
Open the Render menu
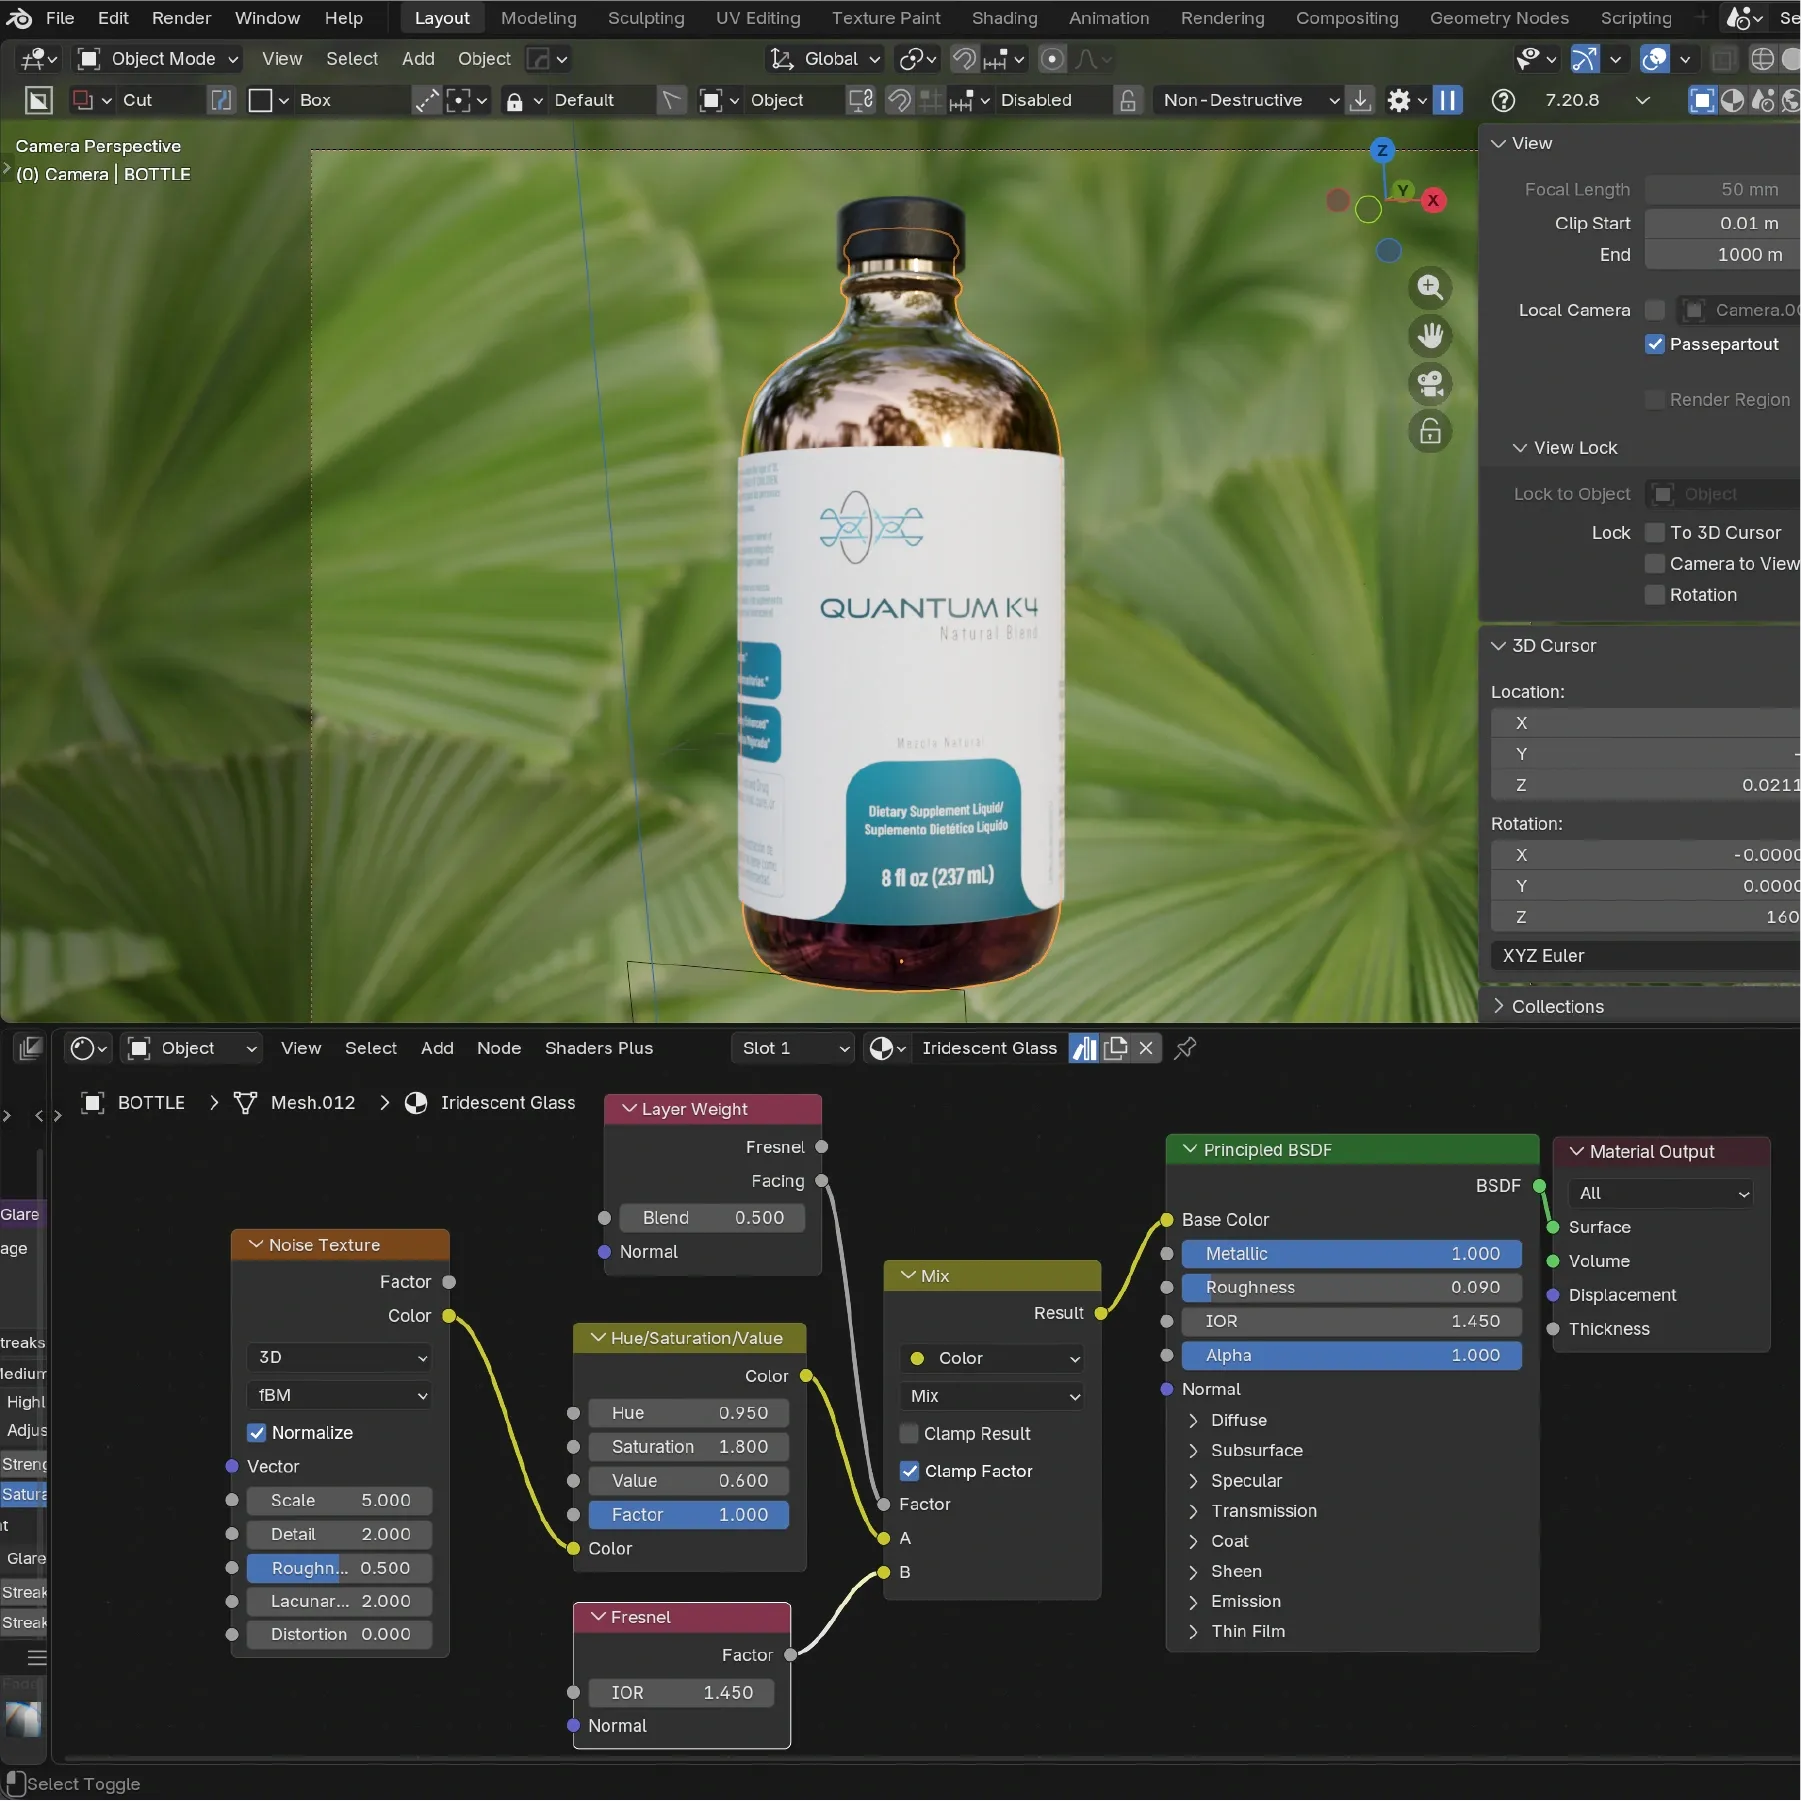click(x=181, y=18)
